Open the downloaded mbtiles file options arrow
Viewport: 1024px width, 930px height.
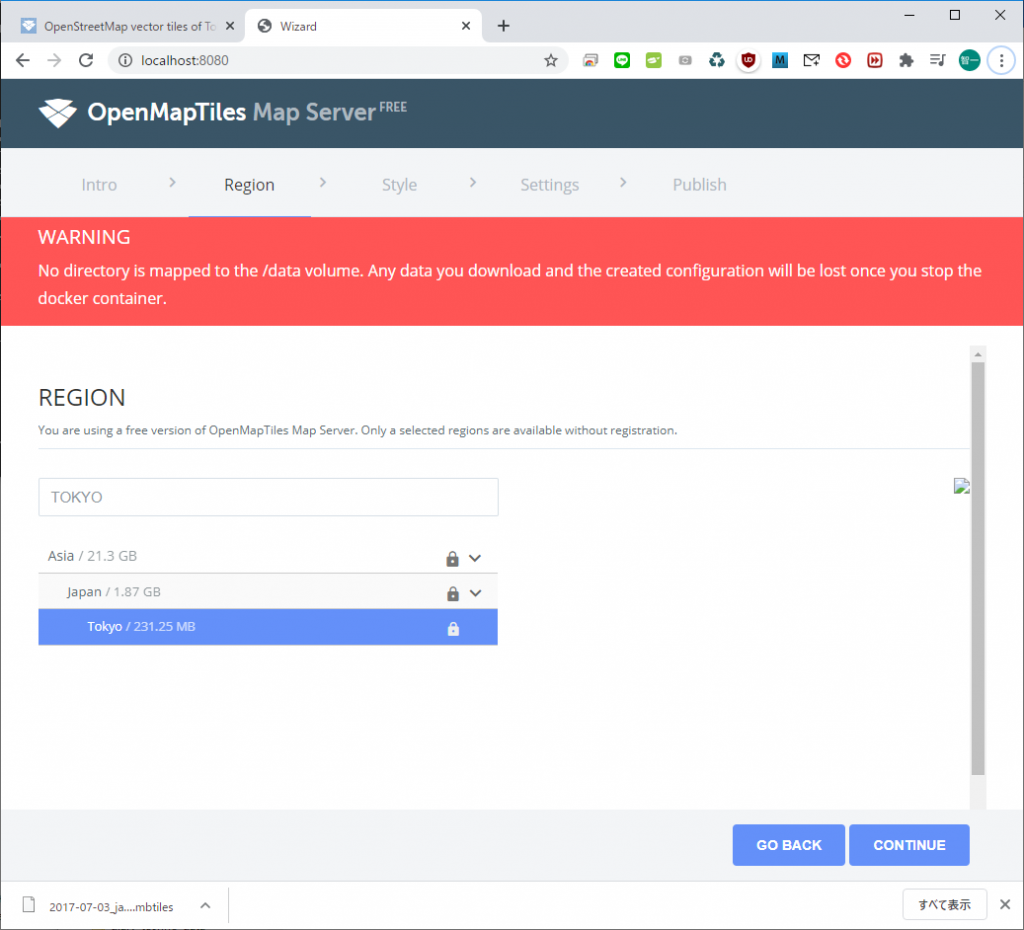pos(205,906)
